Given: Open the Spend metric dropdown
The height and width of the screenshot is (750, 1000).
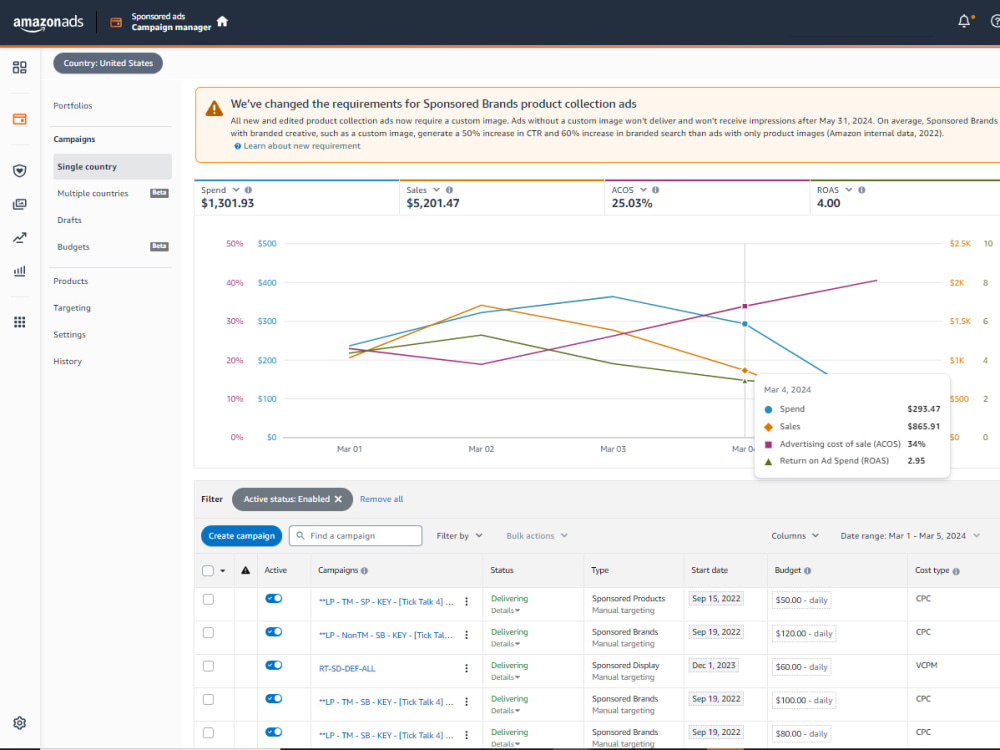Looking at the screenshot, I should coord(236,190).
